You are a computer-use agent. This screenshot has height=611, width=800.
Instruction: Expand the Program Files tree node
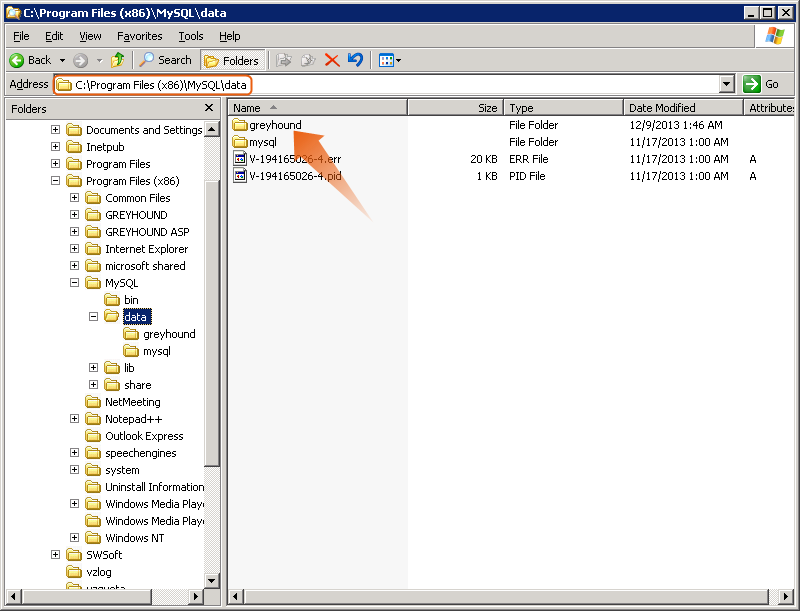(56, 164)
